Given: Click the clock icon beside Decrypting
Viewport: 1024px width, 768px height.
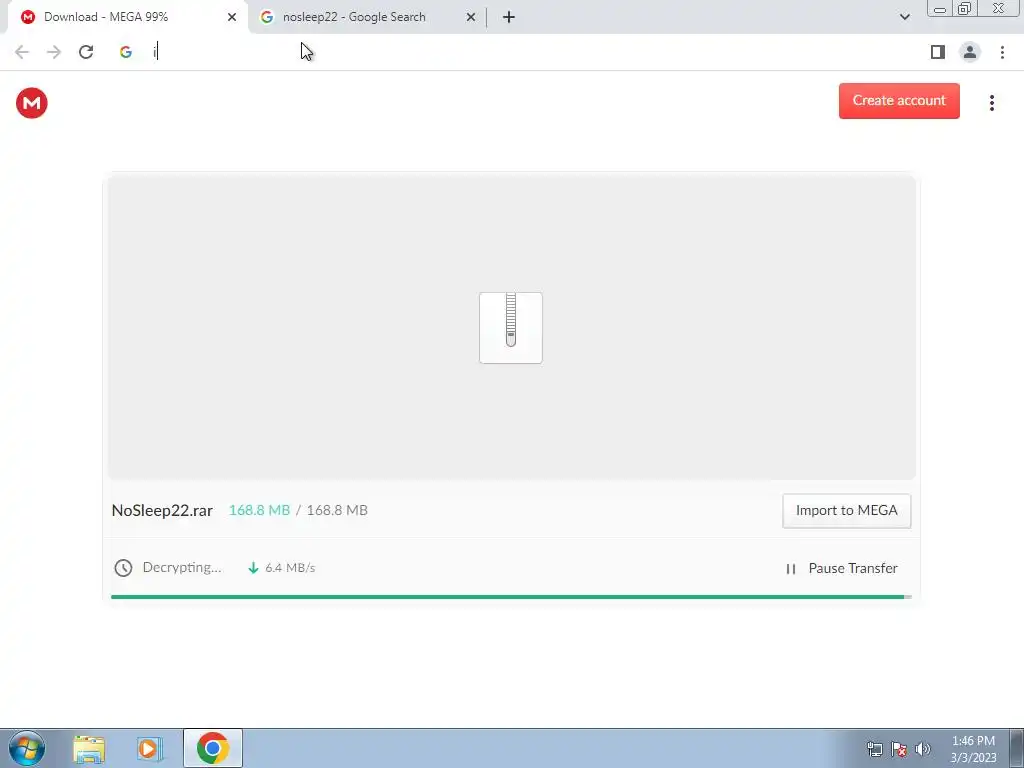Looking at the screenshot, I should tap(123, 568).
